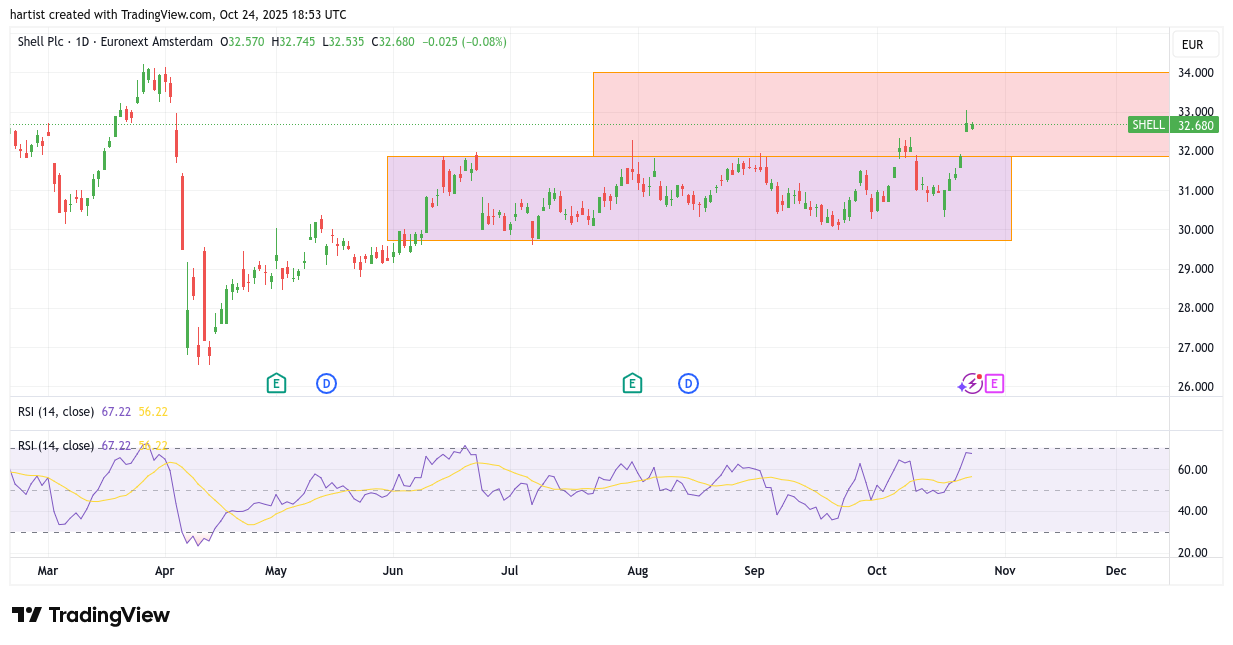This screenshot has height=645, width=1233.
Task: Click the TradingView wordmark text
Action: pos(109,615)
